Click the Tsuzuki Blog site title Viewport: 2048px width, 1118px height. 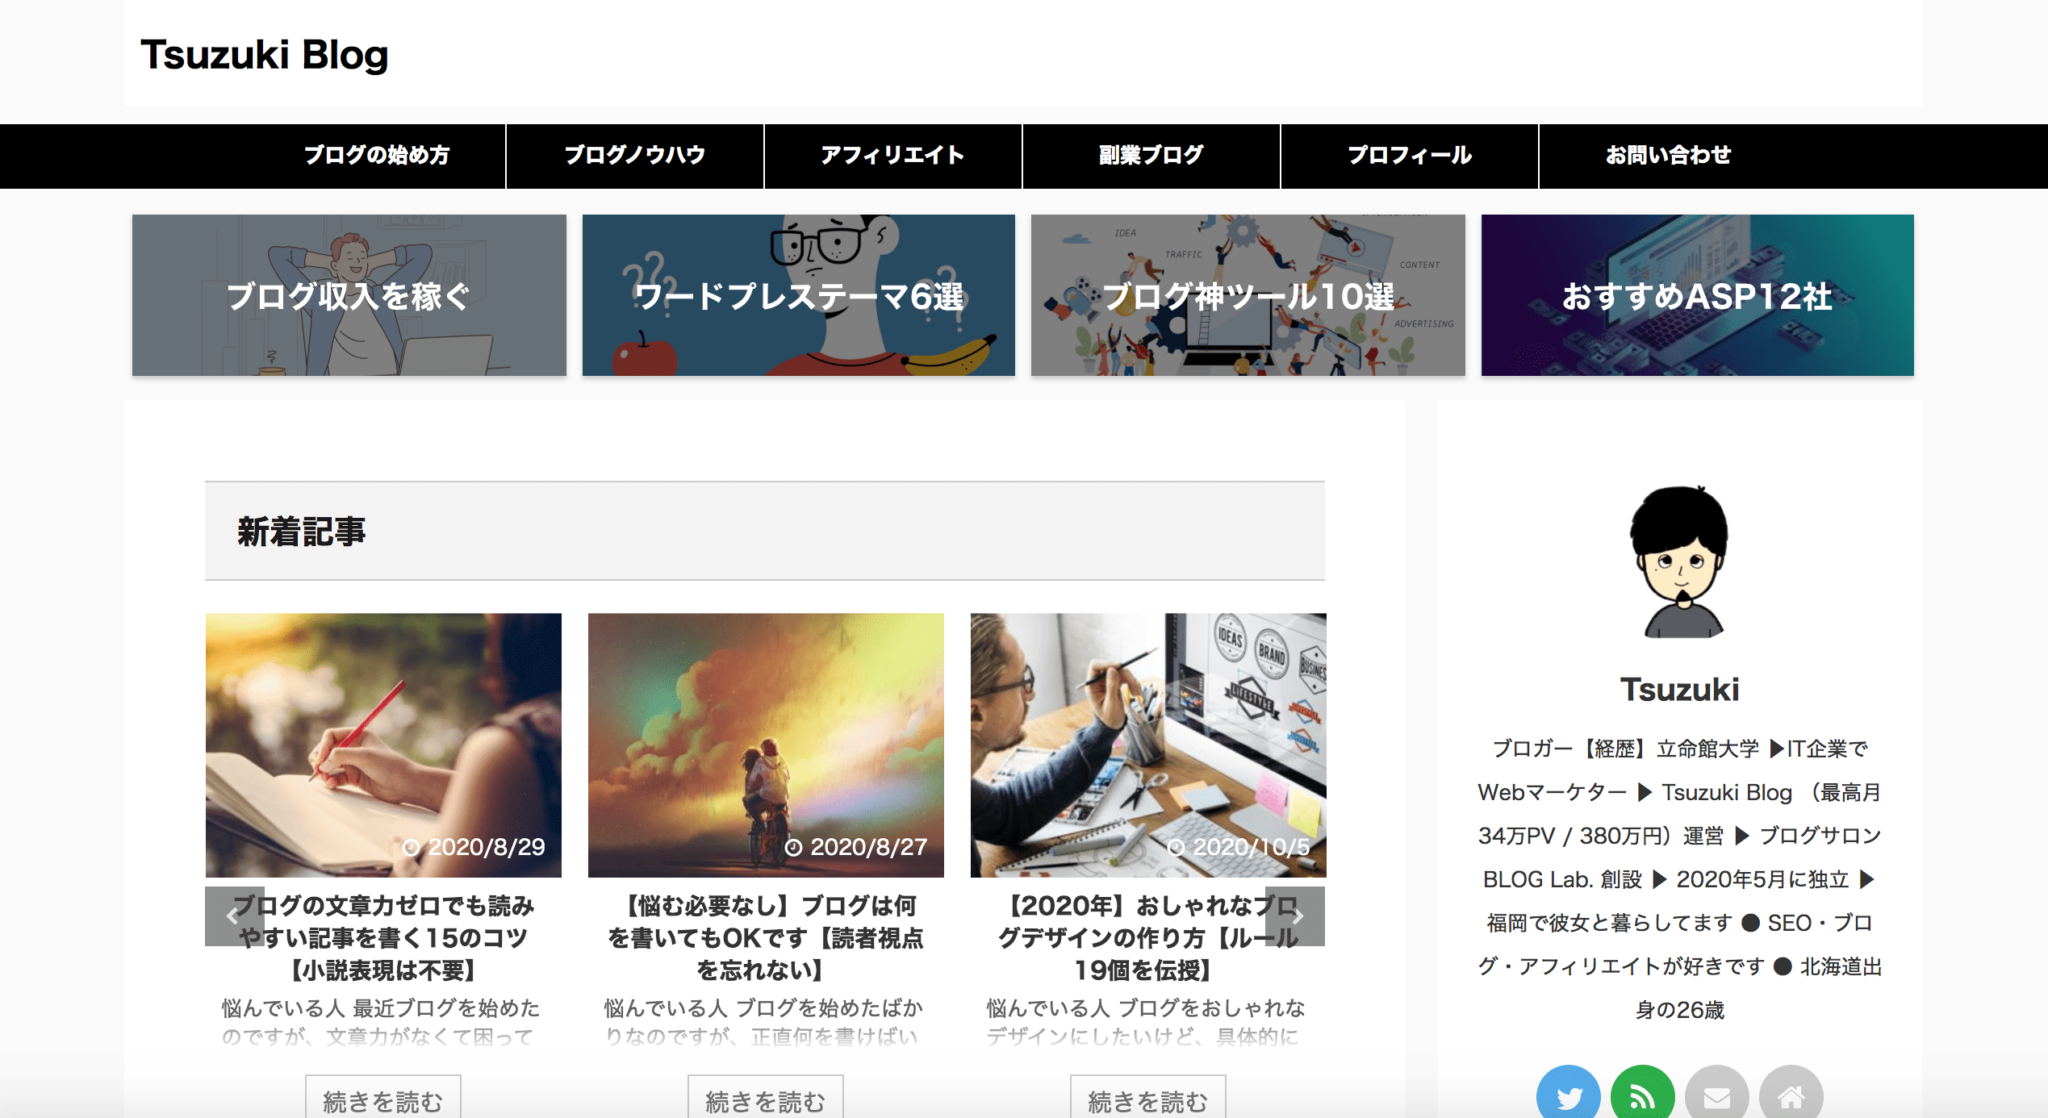coord(266,55)
